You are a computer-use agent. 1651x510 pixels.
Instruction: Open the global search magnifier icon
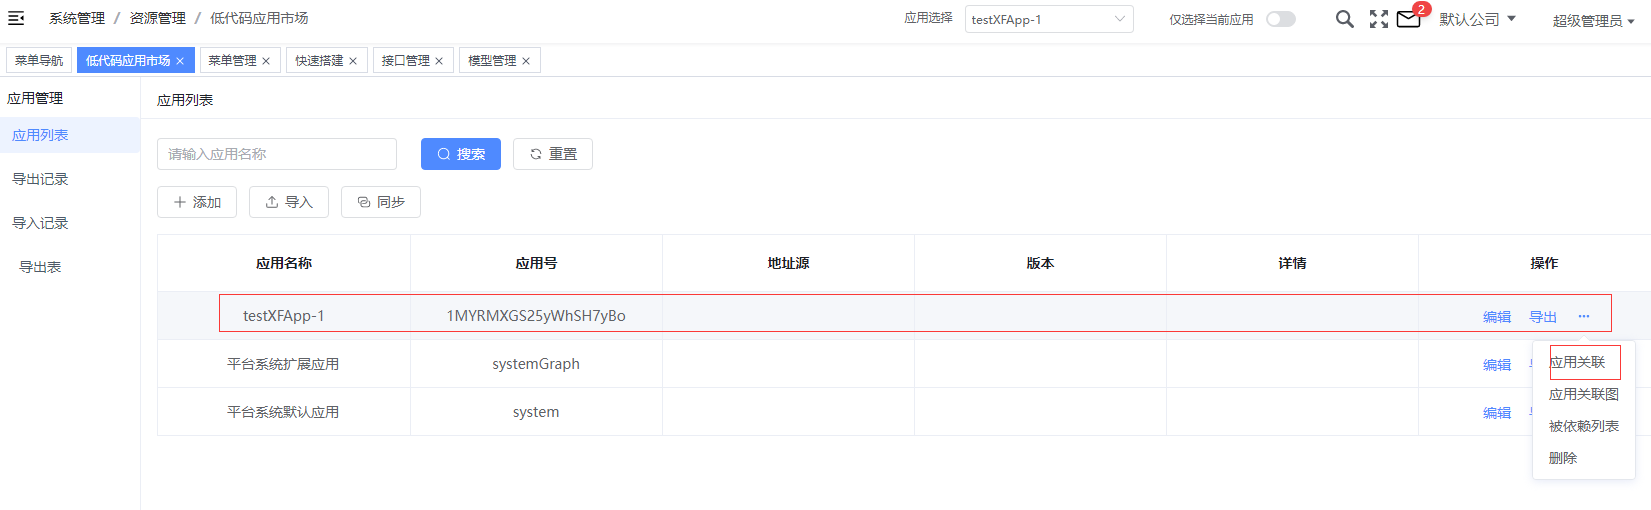click(x=1345, y=19)
